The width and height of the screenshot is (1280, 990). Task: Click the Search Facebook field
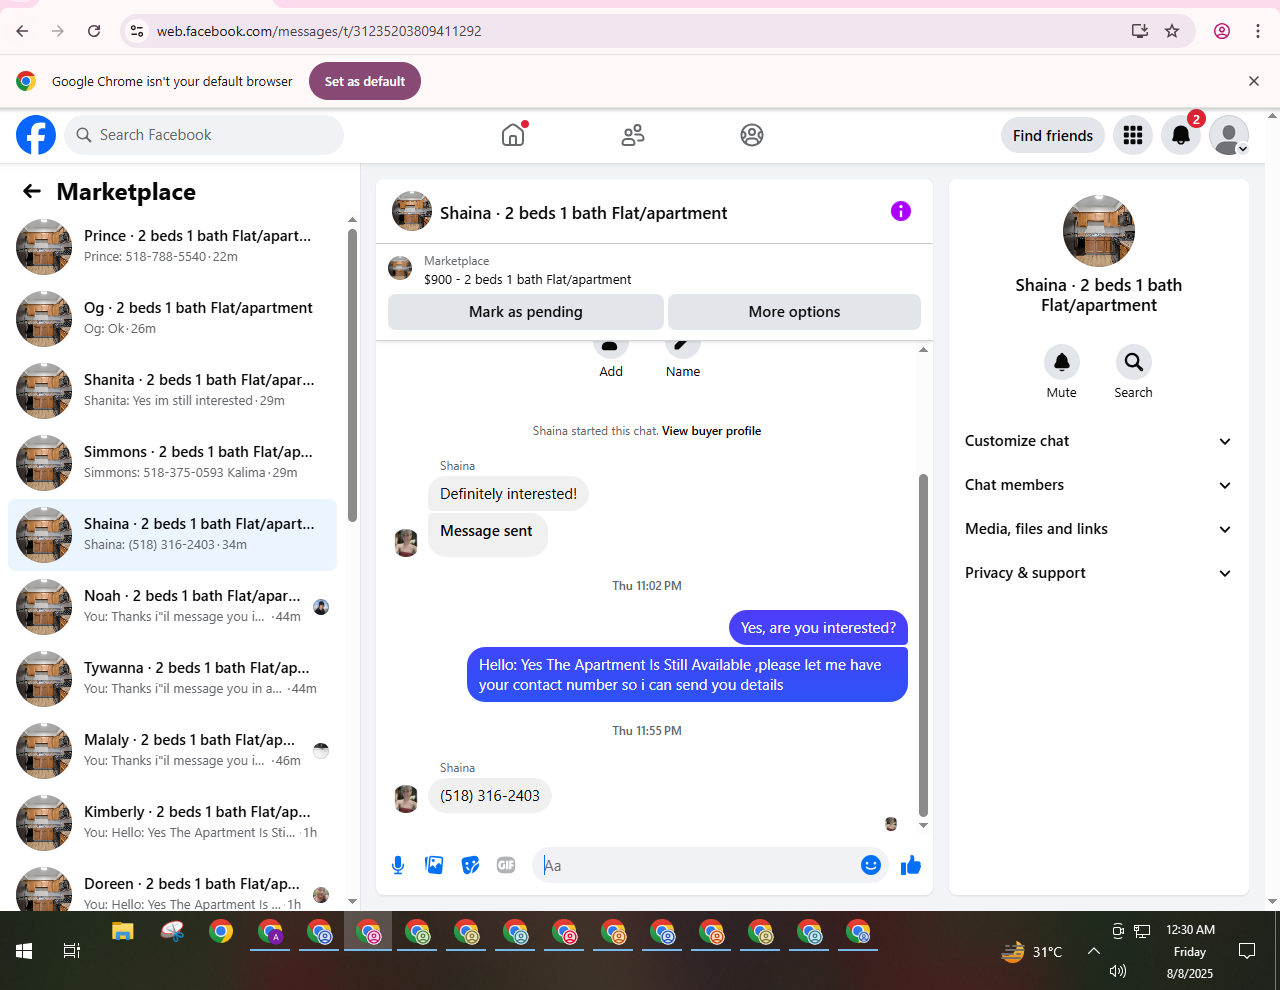pos(204,135)
